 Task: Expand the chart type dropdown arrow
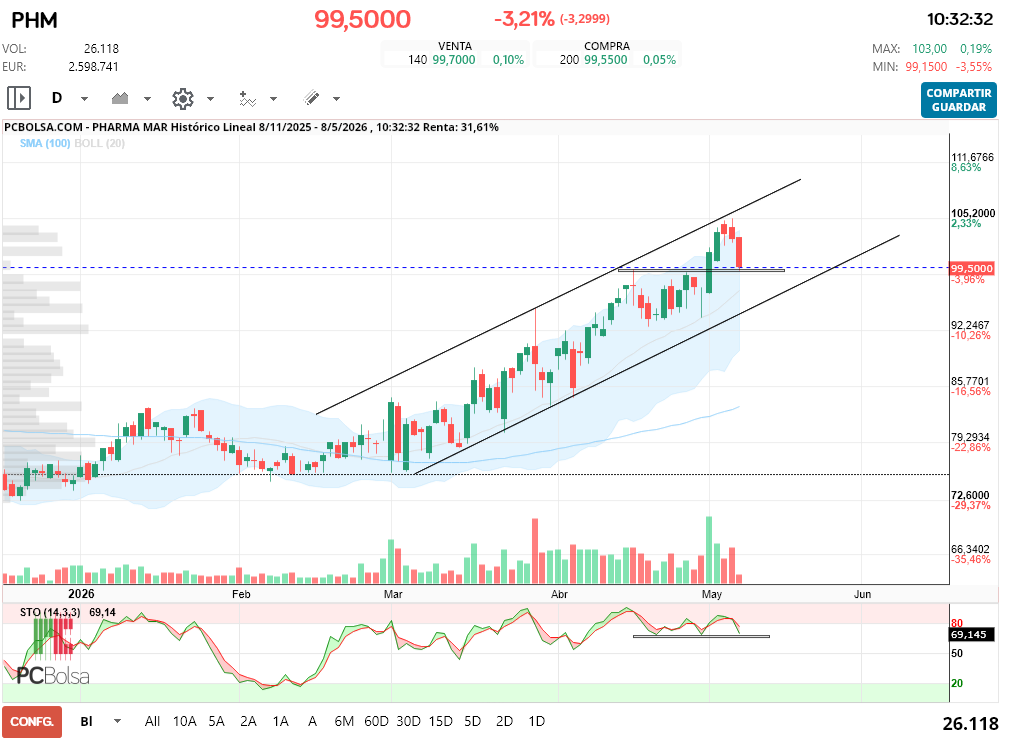(147, 99)
